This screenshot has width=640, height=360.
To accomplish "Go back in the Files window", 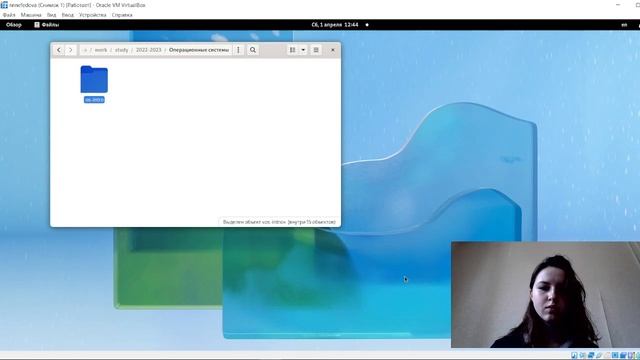I will 59,50.
